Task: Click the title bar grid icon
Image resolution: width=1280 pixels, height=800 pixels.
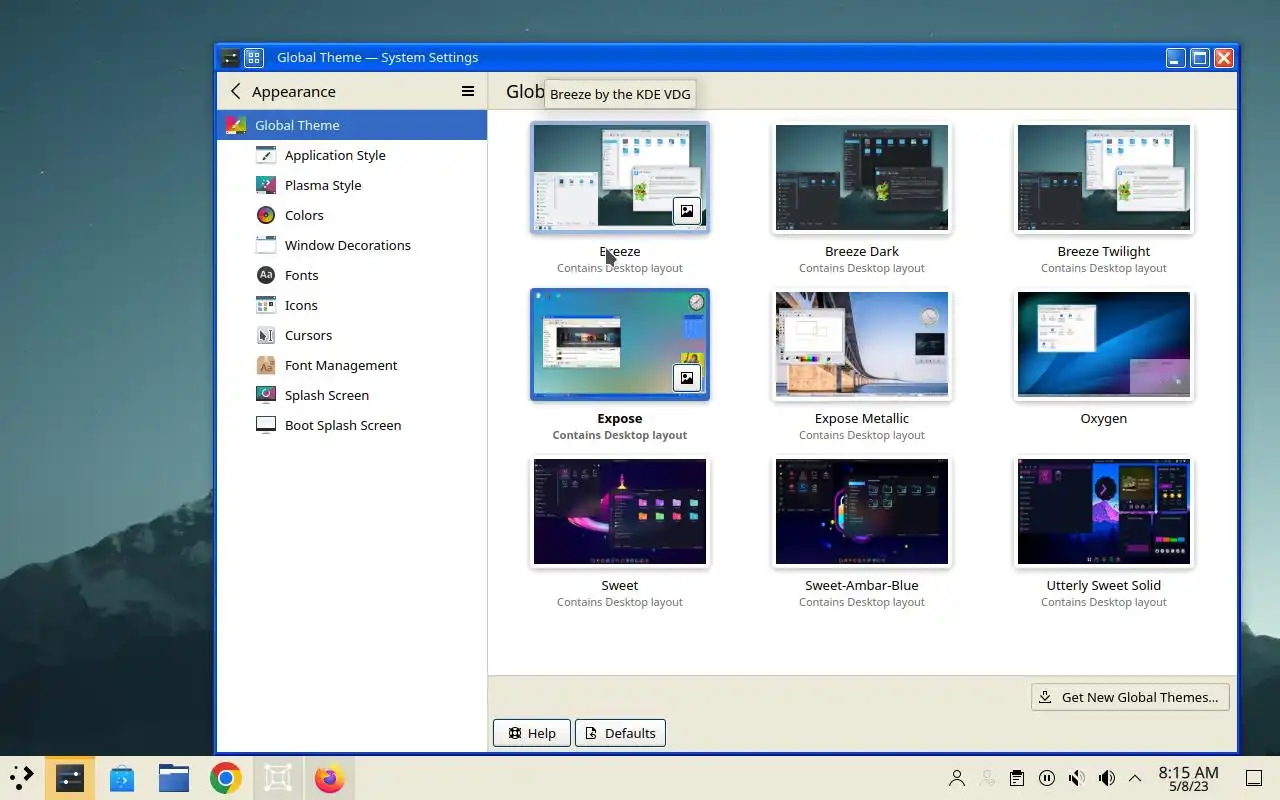Action: [x=254, y=58]
